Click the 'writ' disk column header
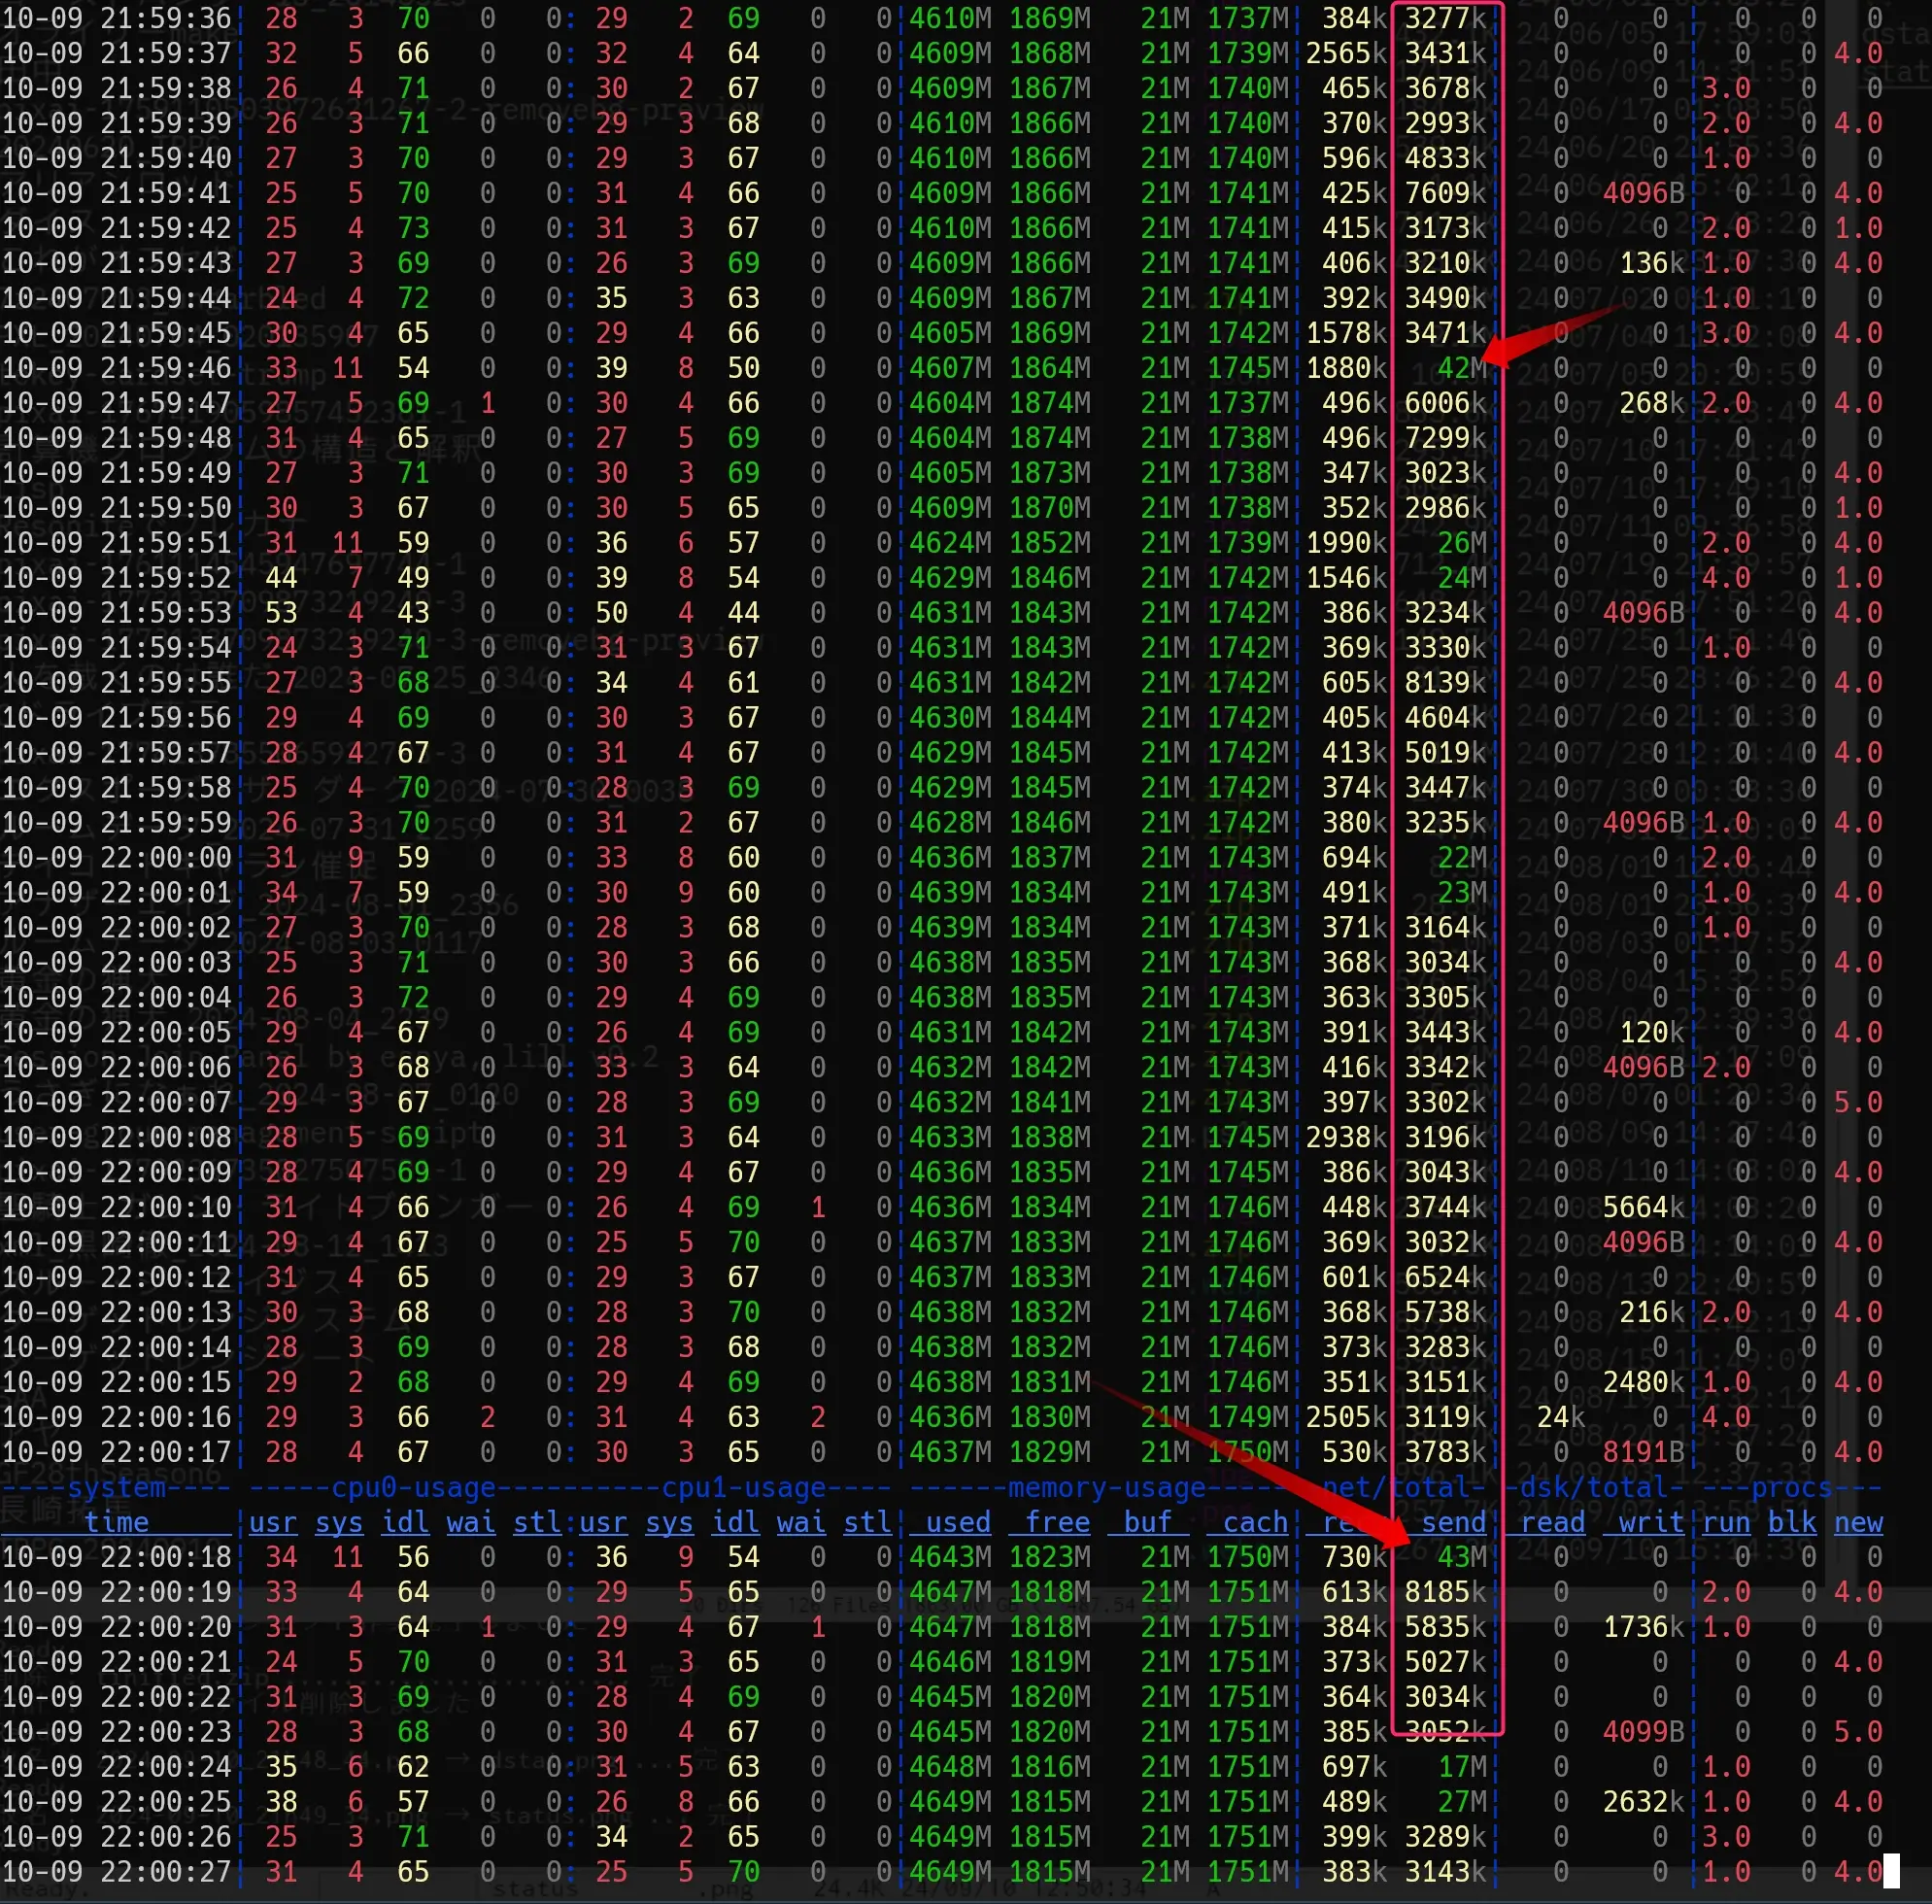This screenshot has width=1932, height=1904. (x=1651, y=1522)
